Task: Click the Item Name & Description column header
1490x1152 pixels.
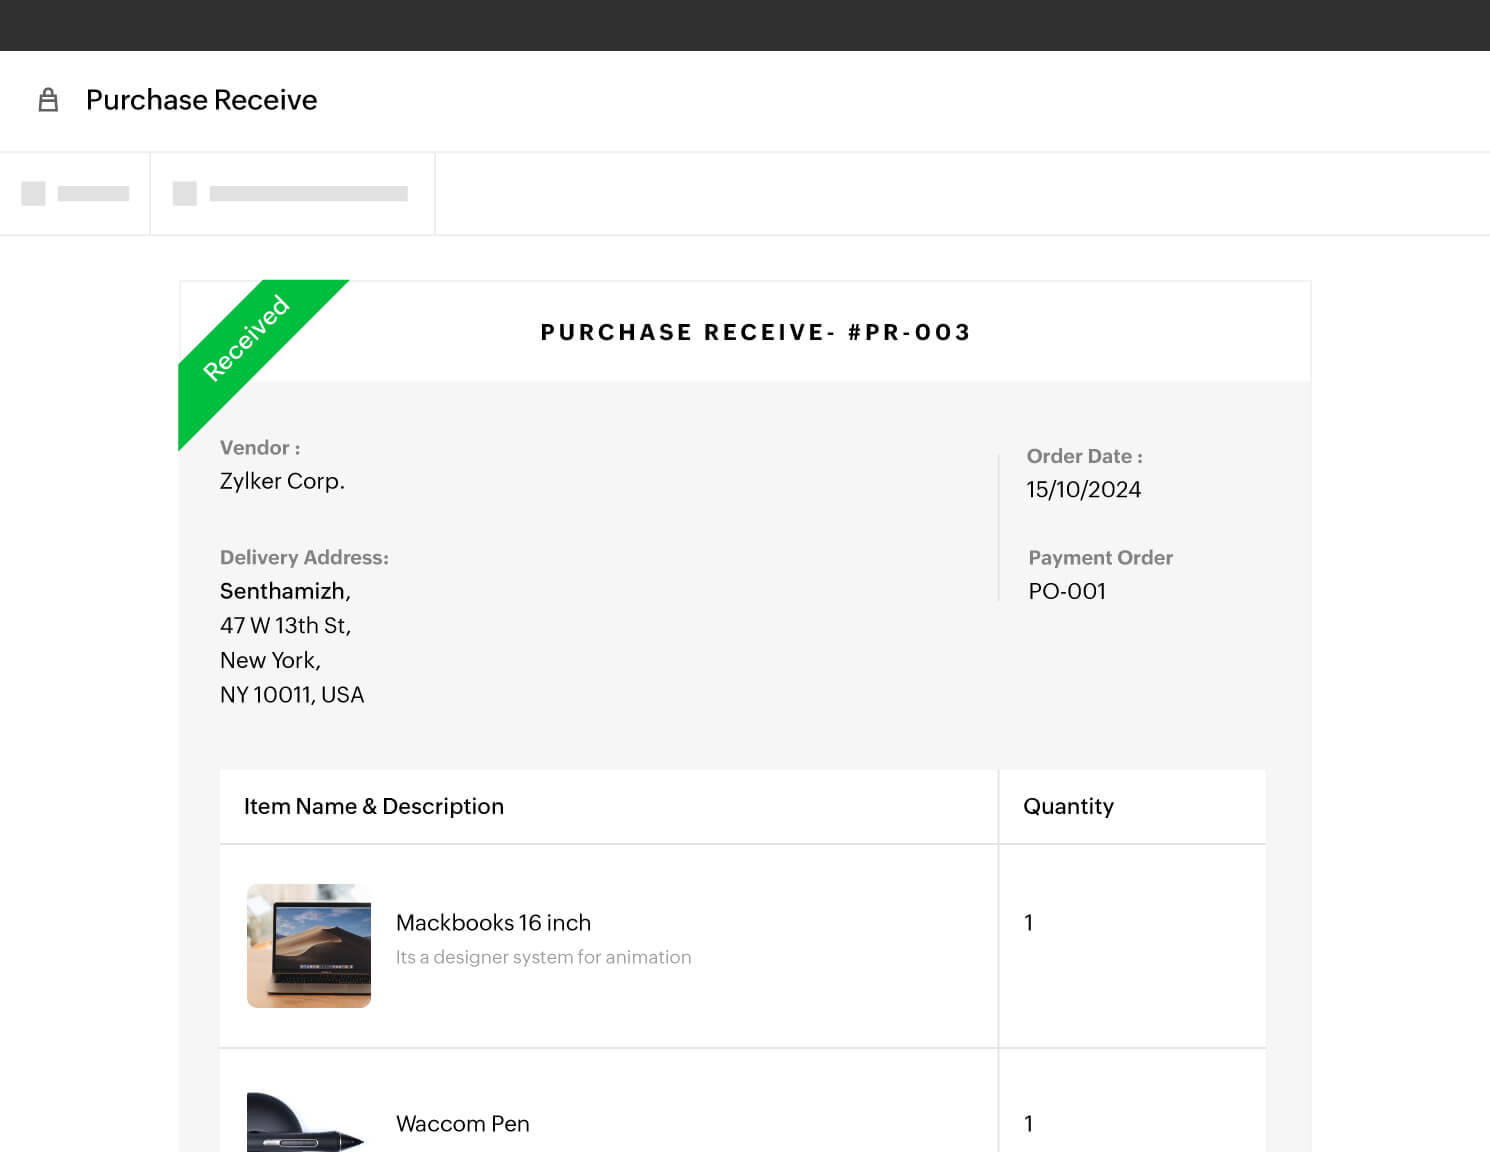Action: tap(375, 806)
